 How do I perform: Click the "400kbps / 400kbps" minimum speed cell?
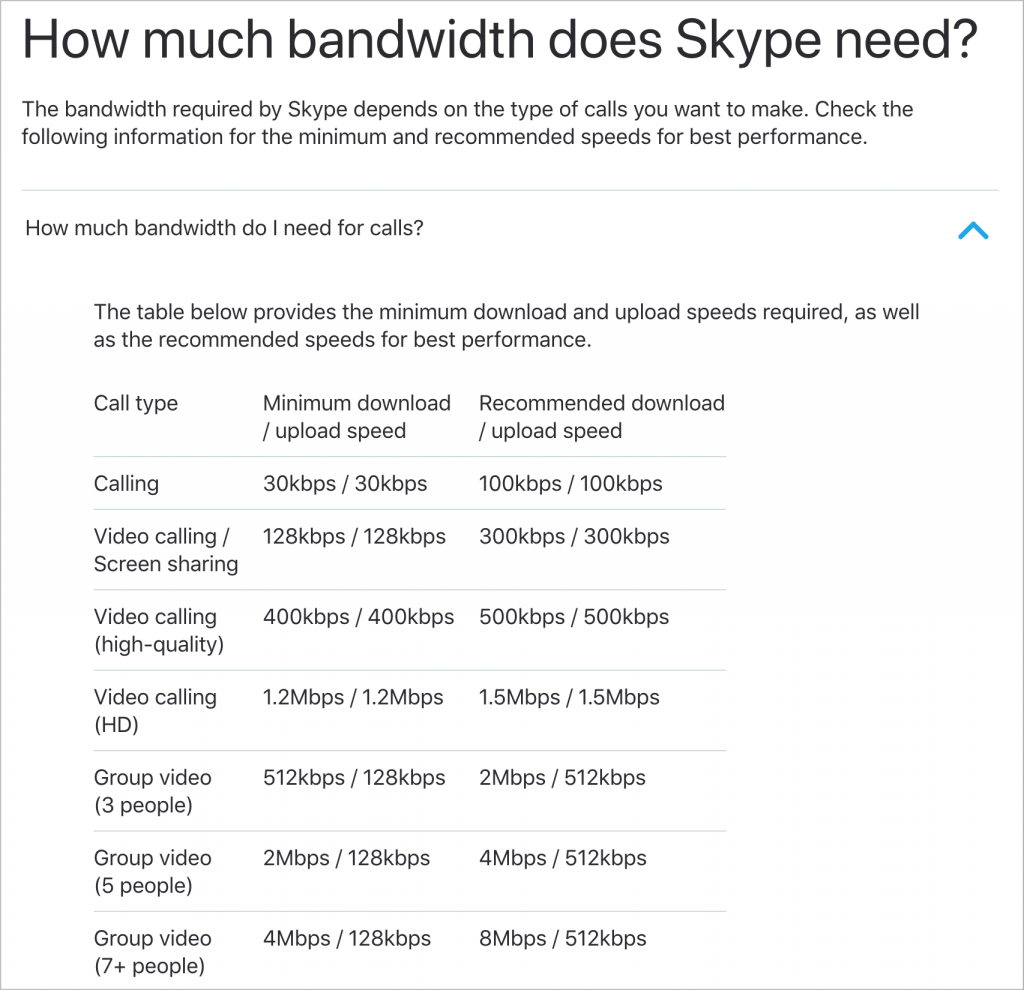coord(358,618)
